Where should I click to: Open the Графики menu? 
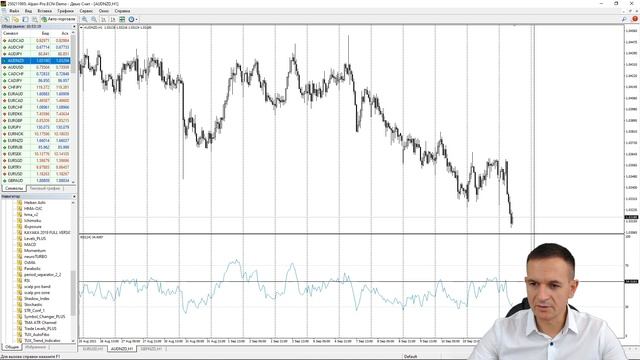click(65, 11)
